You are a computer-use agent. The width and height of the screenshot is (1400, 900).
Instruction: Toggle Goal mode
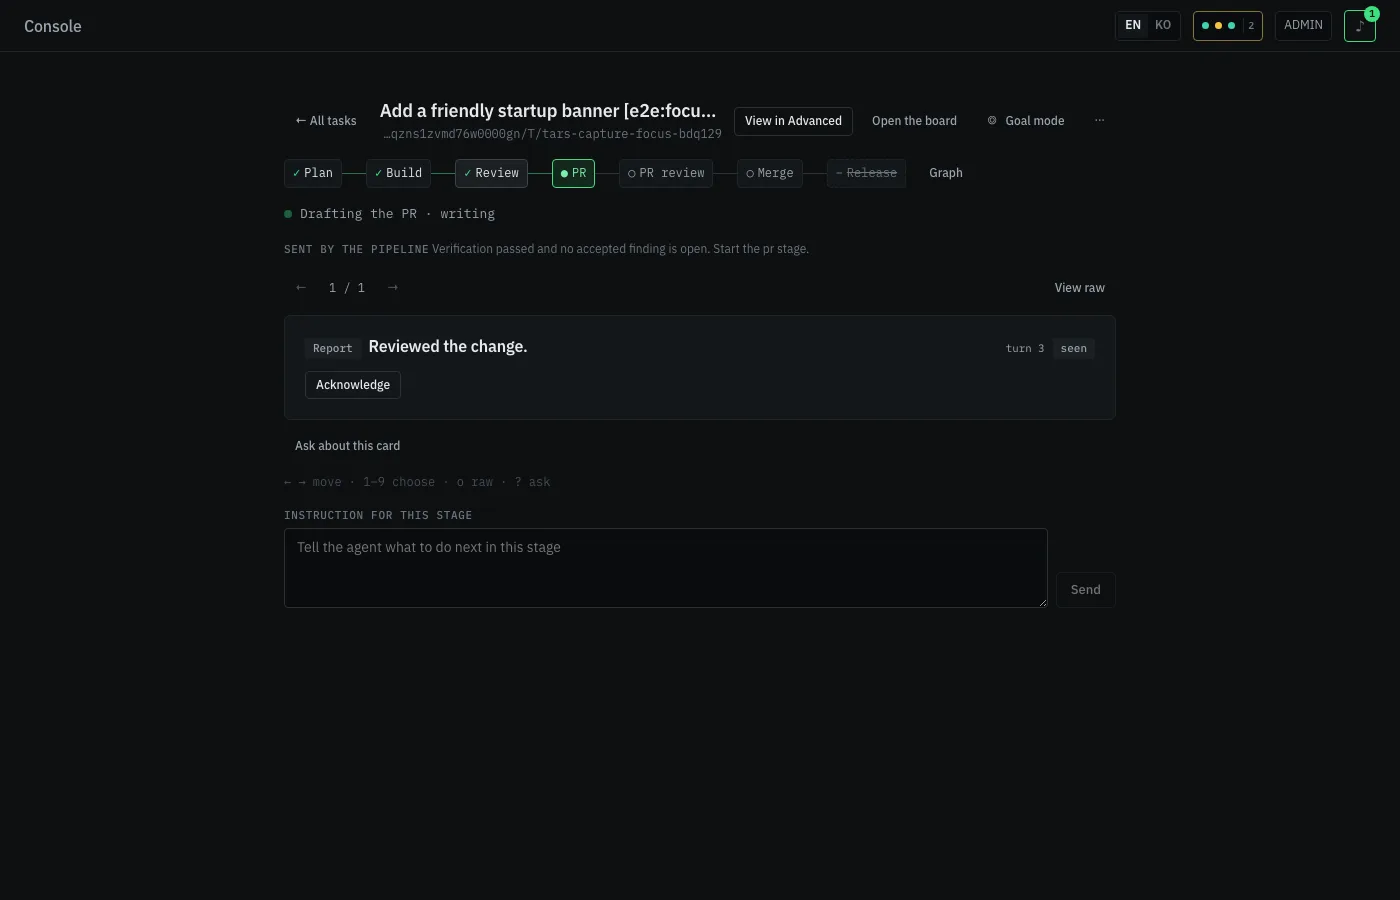tap(1025, 121)
